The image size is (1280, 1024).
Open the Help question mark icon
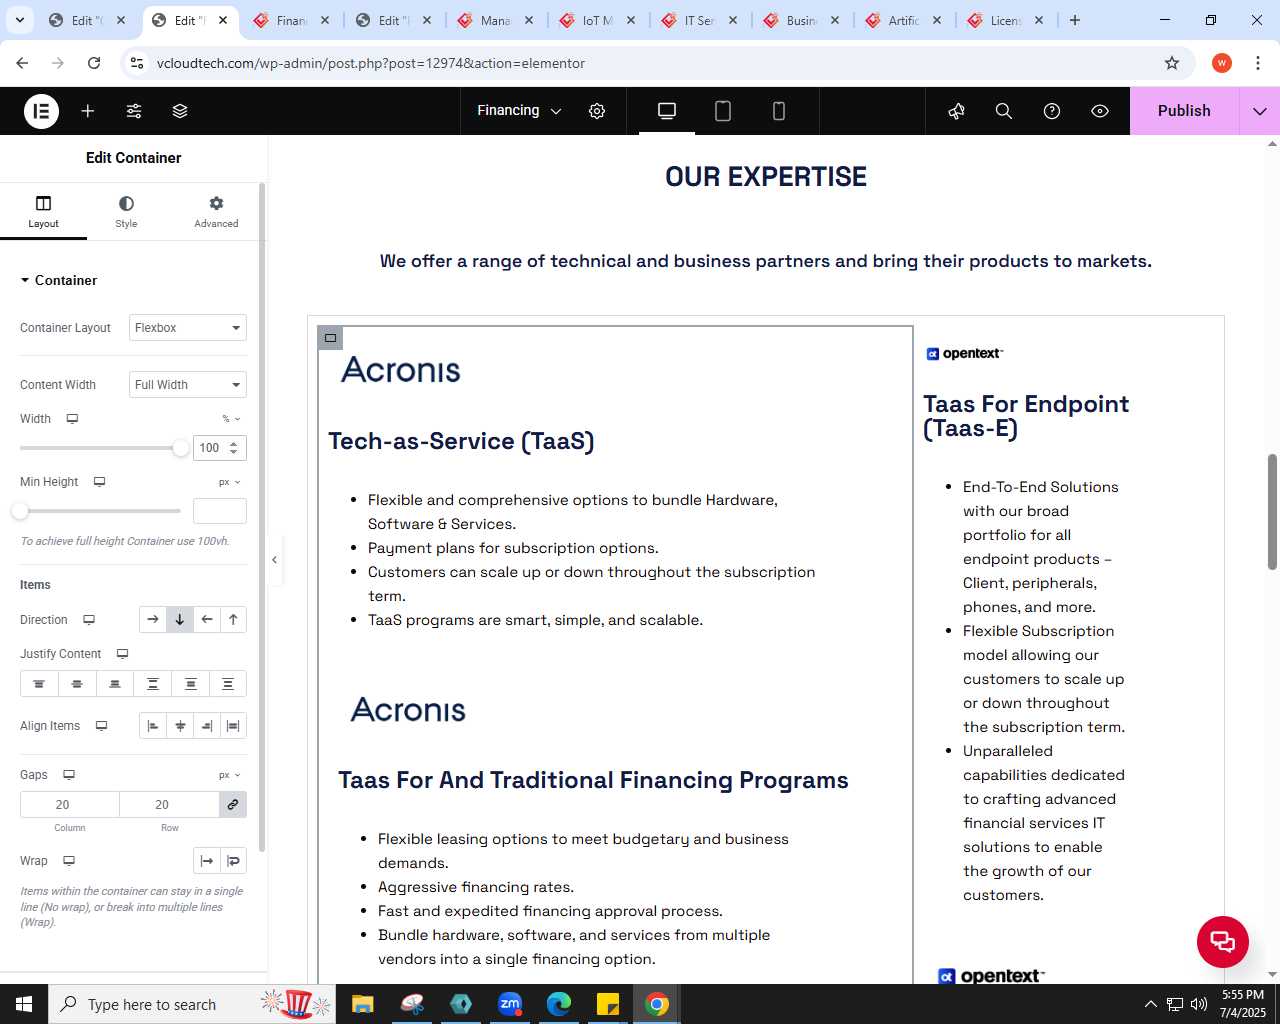click(x=1052, y=111)
